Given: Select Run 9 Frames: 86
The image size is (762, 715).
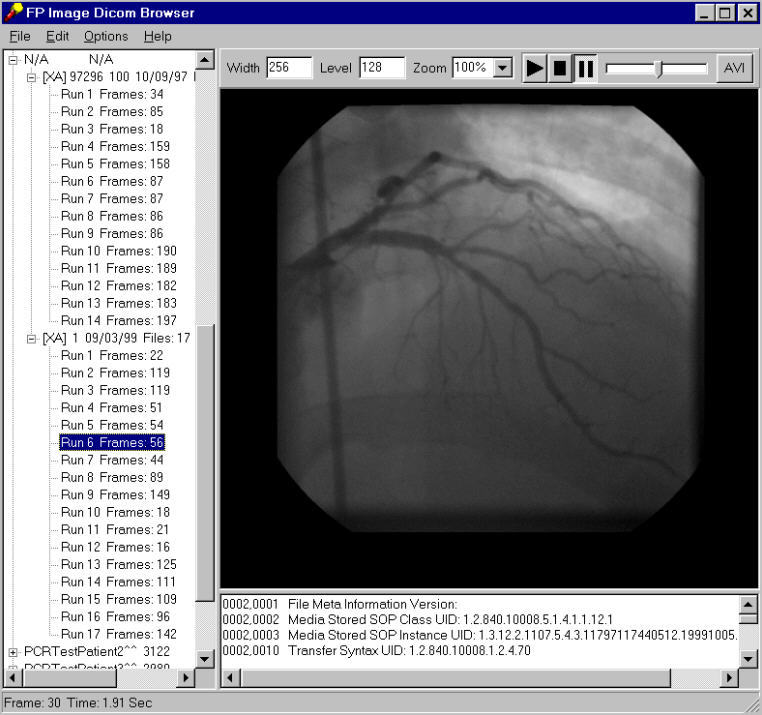Looking at the screenshot, I should 112,234.
